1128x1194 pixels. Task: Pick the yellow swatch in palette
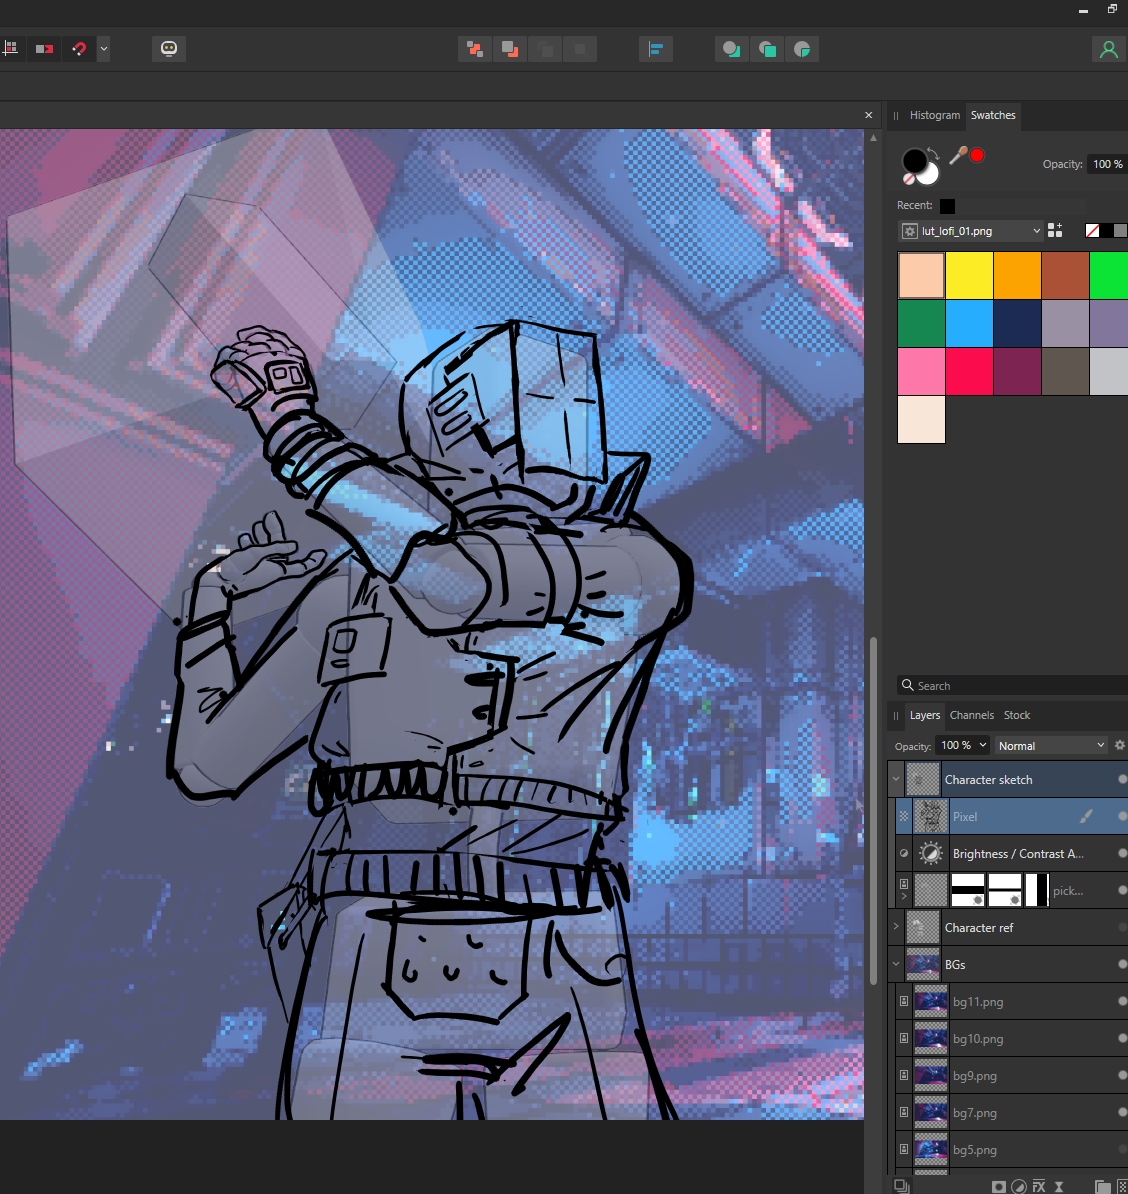(969, 275)
